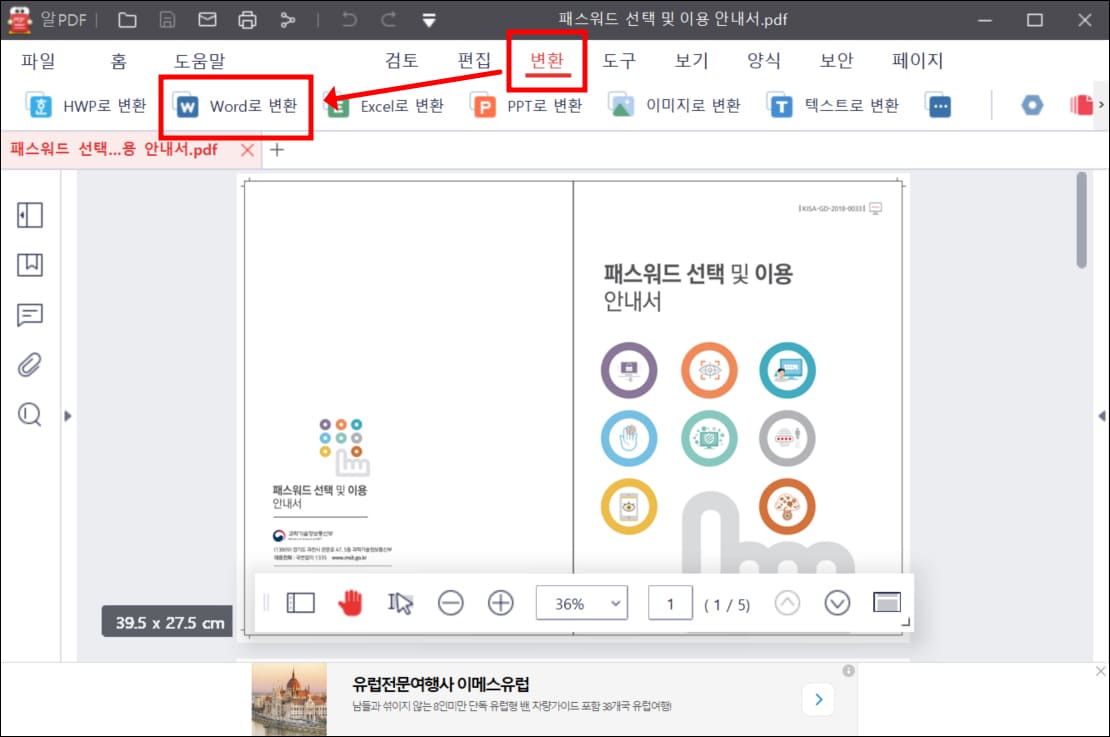Open the Attachments panel with paperclip icon
Viewport: 1110px width, 737px height.
[x=30, y=364]
